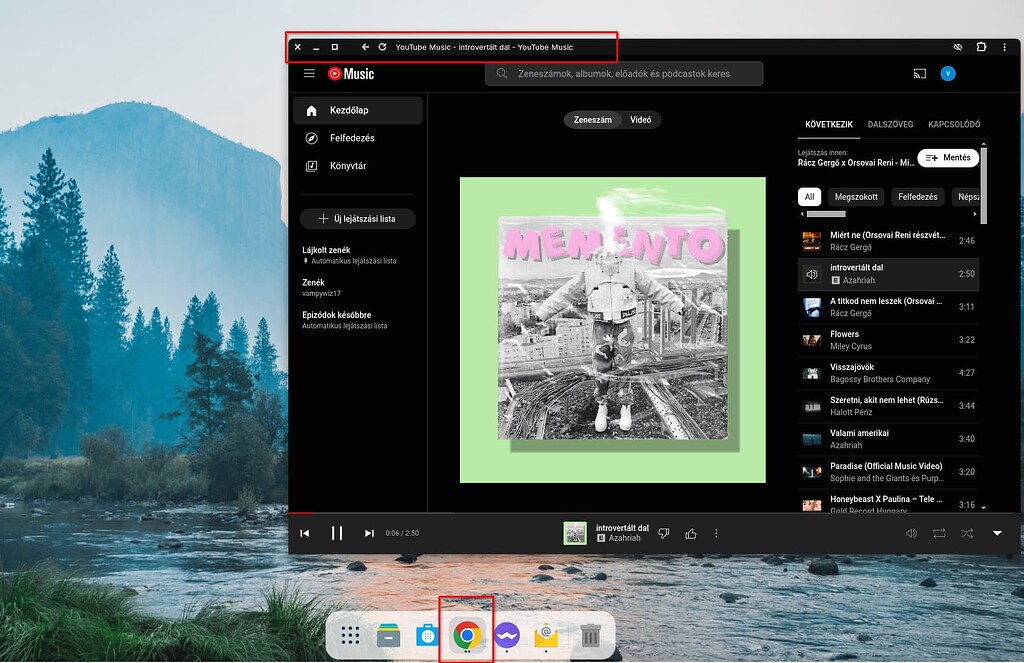Open more options for current song

point(716,533)
